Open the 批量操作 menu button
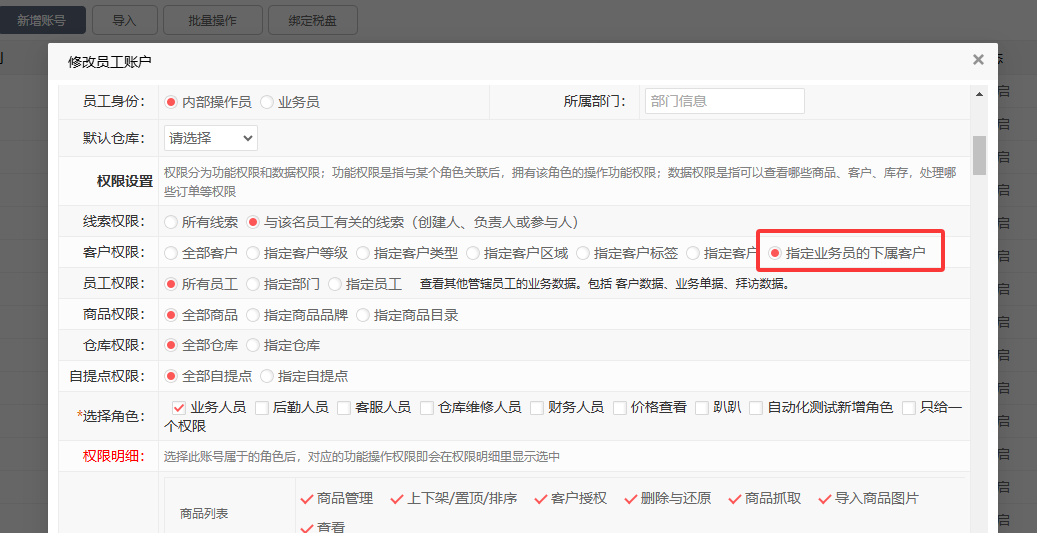The width and height of the screenshot is (1037, 533). [211, 19]
